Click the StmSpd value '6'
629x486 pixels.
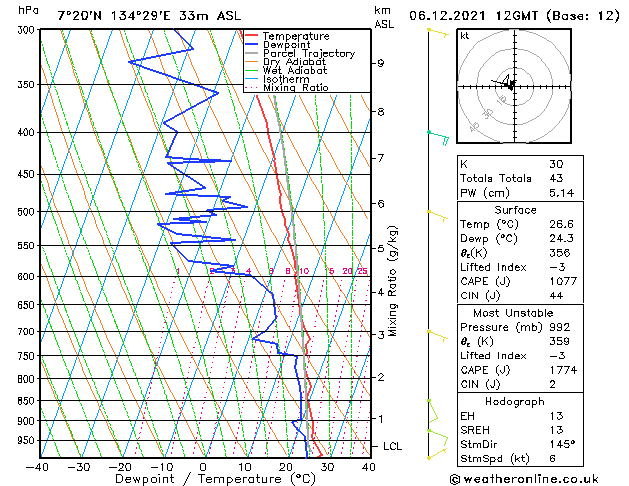(x=552, y=458)
